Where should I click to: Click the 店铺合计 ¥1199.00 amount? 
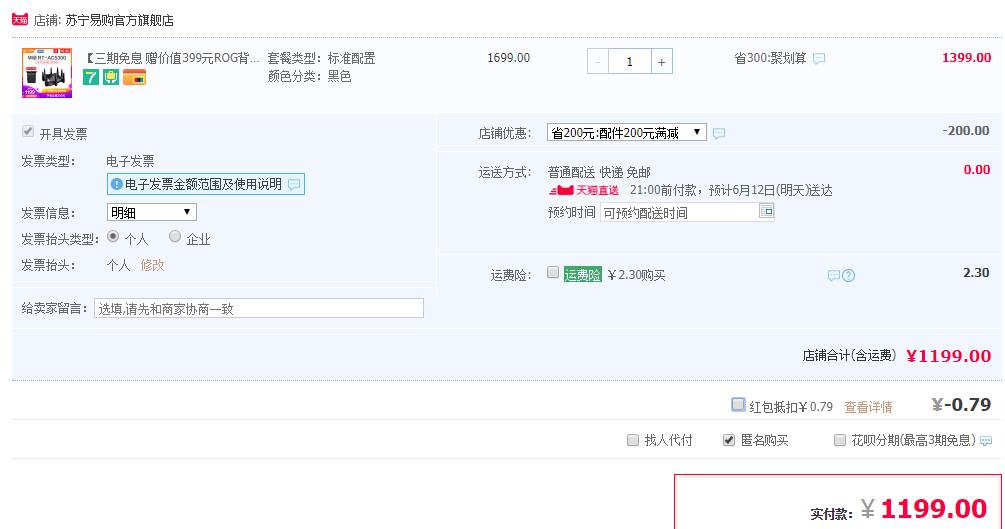949,356
